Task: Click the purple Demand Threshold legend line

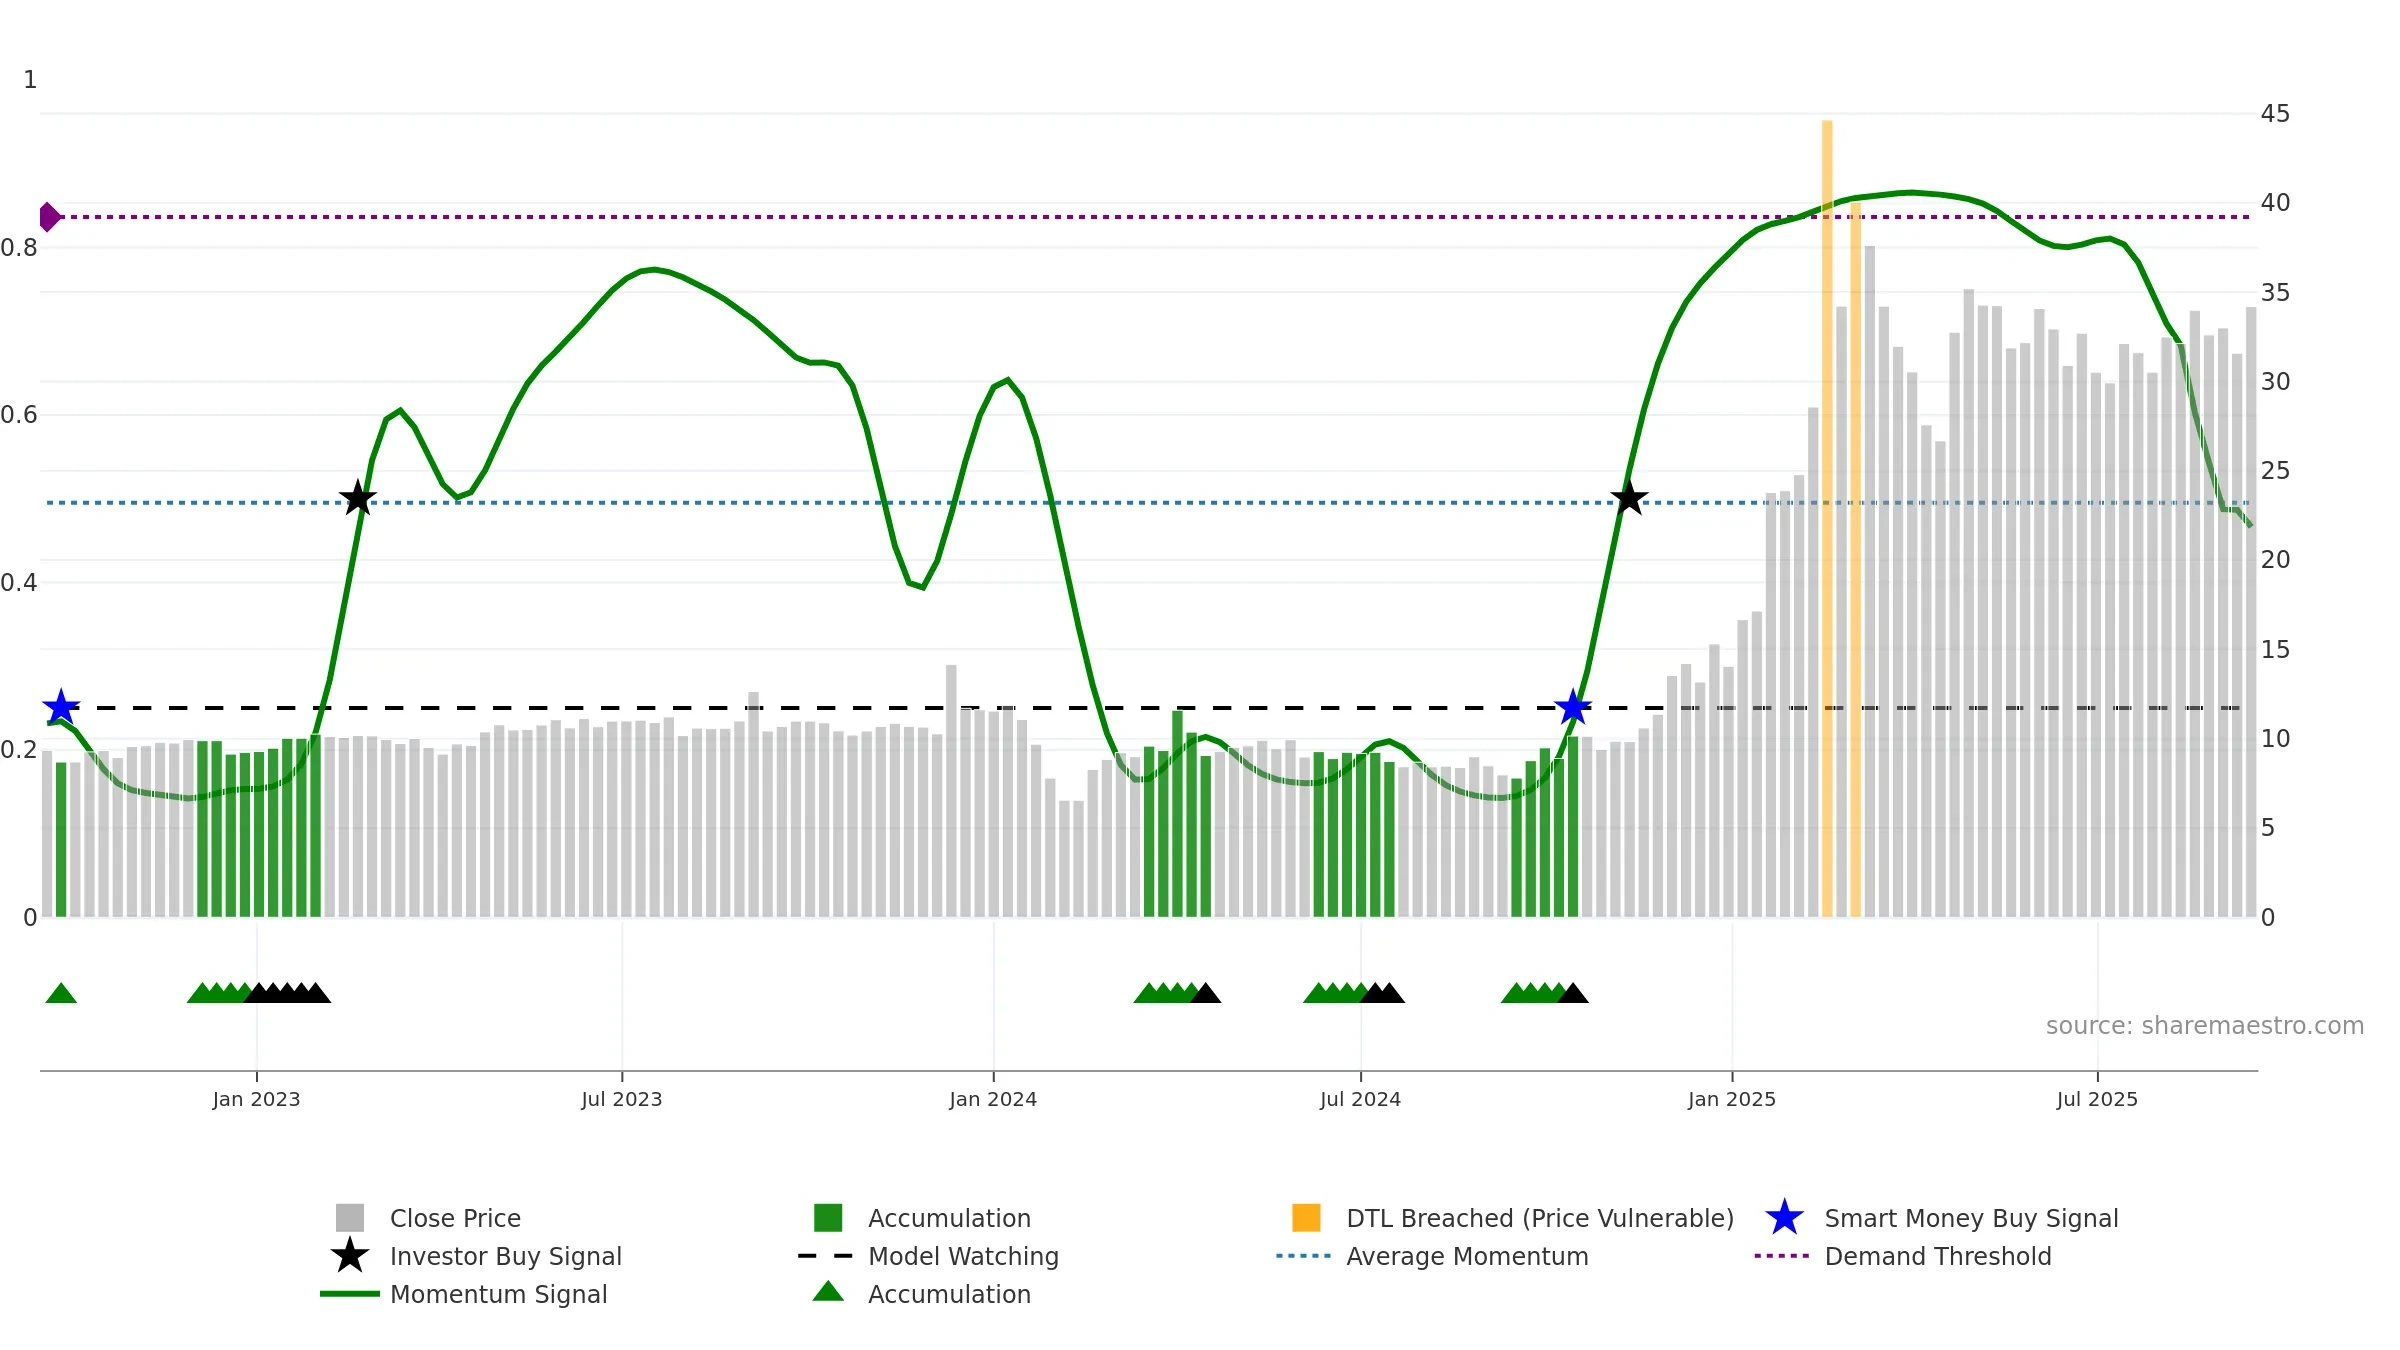Action: (x=1782, y=1256)
